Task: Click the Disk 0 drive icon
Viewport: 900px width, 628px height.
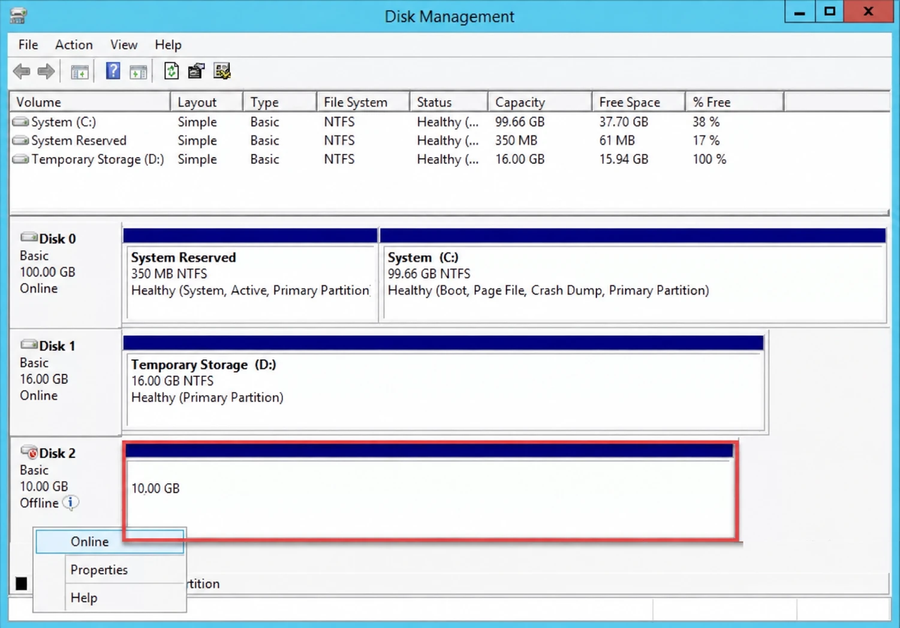Action: tap(29, 237)
